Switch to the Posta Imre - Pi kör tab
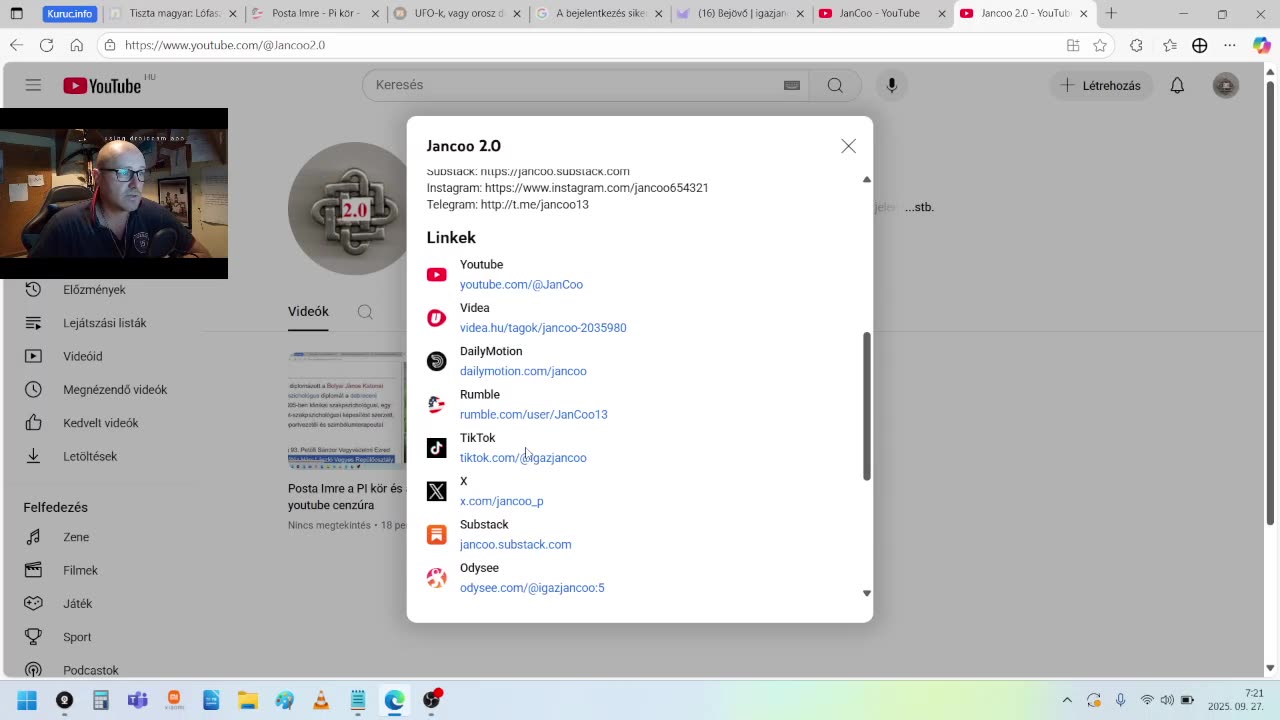Screen dimensions: 1280x720 (316, 14)
